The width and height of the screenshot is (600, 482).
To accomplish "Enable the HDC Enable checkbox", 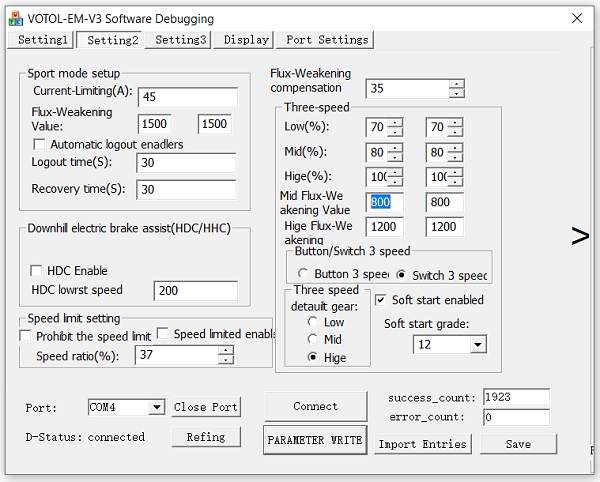I will 37,271.
